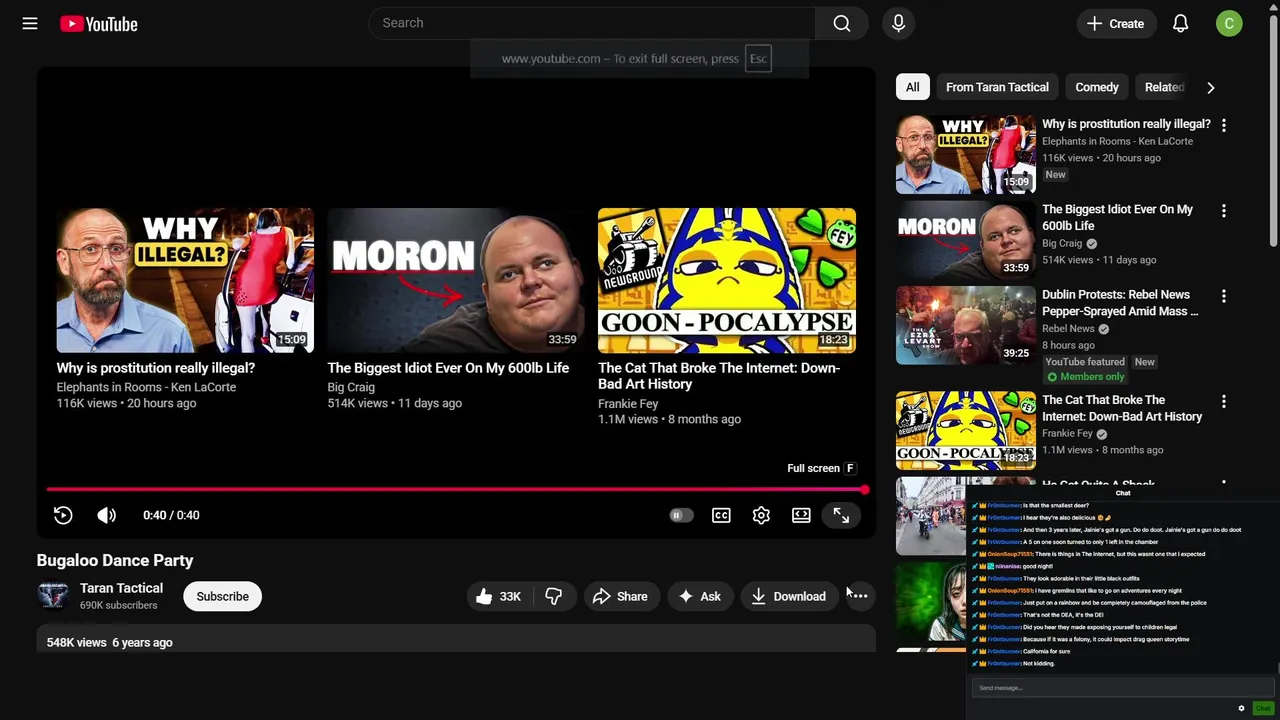Viewport: 1280px width, 720px height.
Task: Open more actions ellipsis under video
Action: coord(858,596)
